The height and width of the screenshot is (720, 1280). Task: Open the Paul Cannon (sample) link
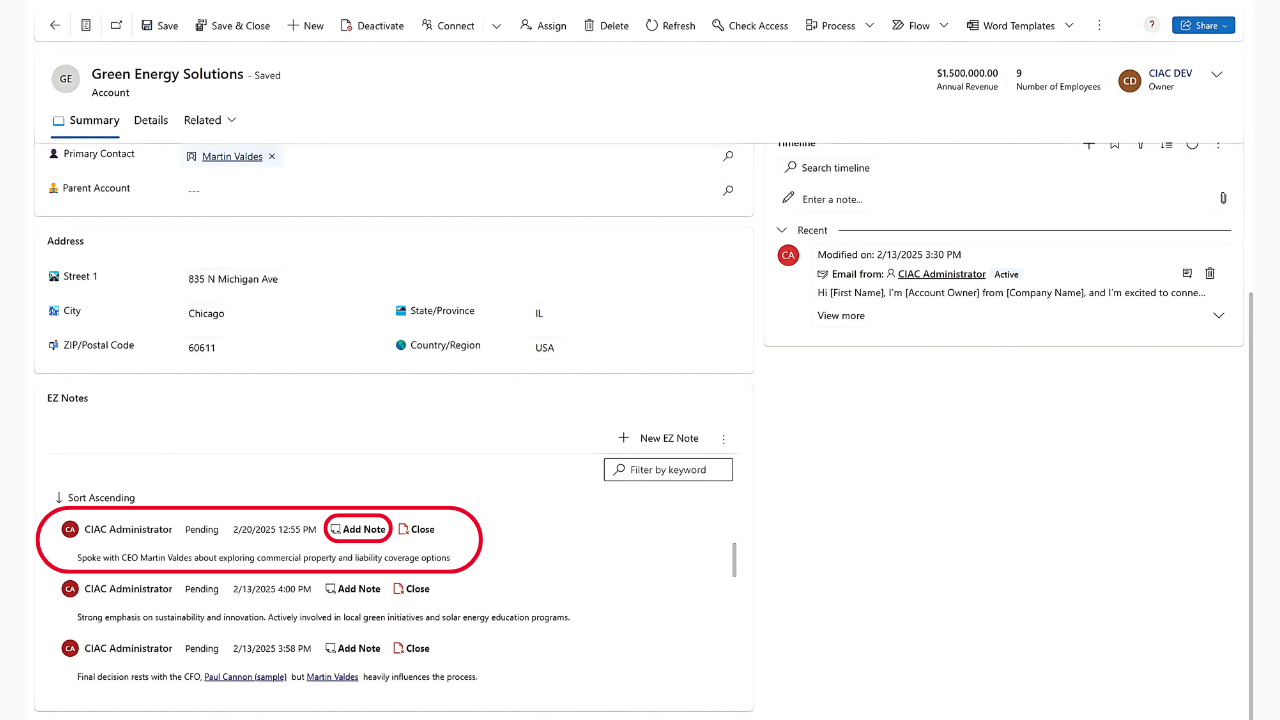245,677
